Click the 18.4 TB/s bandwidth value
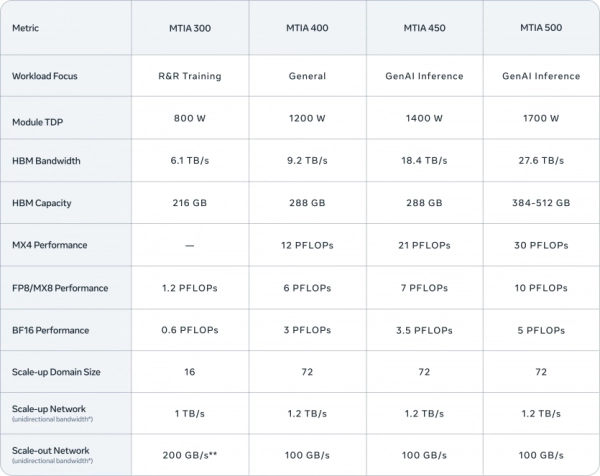Viewport: 600px width, 476px height. point(424,160)
